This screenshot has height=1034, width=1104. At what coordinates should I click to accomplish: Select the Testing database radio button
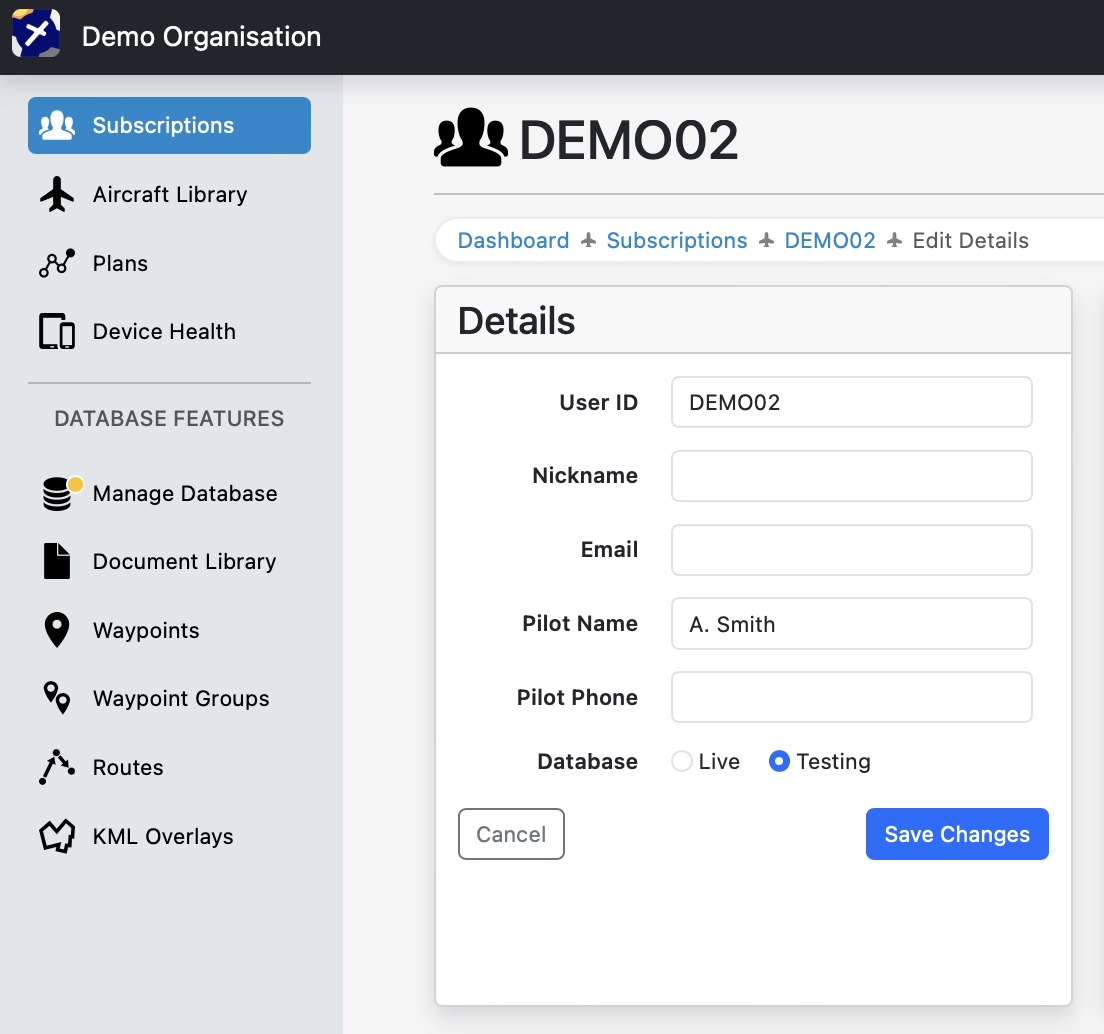coord(779,761)
